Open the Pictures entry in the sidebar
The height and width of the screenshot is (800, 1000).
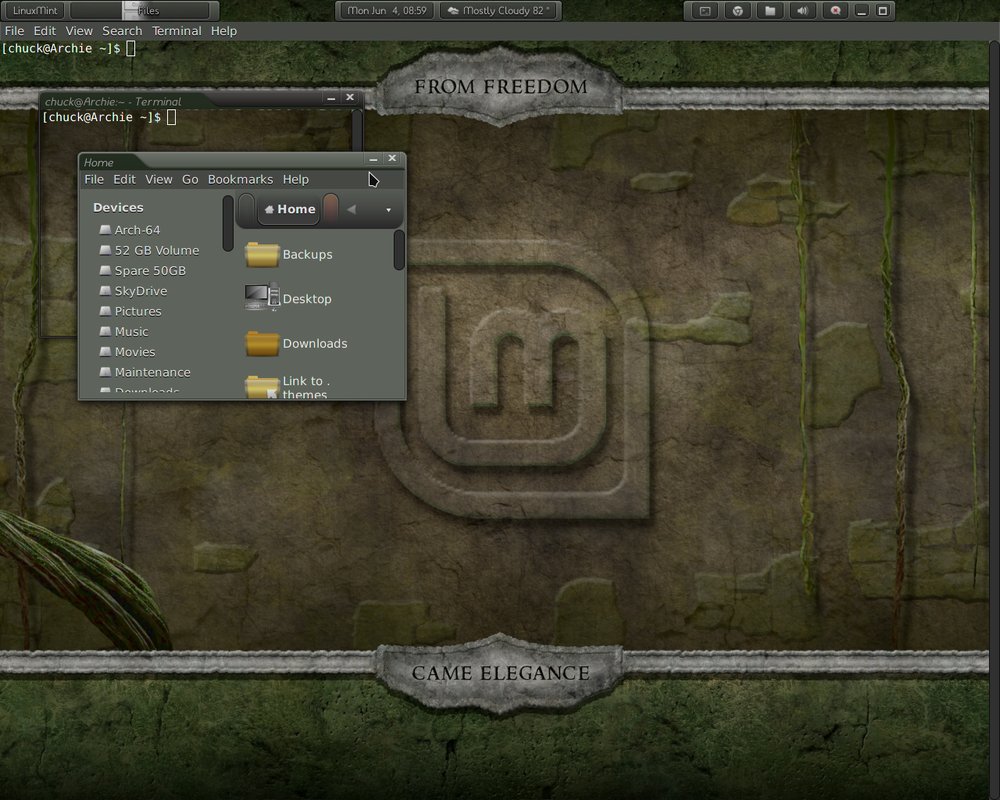pyautogui.click(x=131, y=311)
